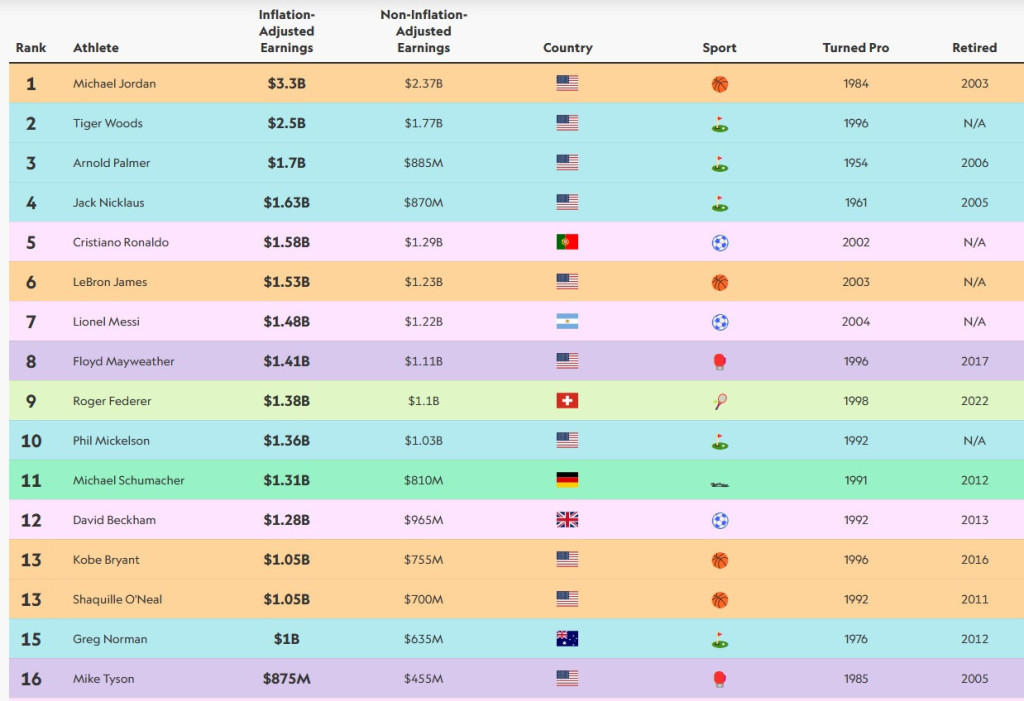Click the Switzerland flag in Roger Federer's row
This screenshot has height=701, width=1024.
(x=567, y=401)
